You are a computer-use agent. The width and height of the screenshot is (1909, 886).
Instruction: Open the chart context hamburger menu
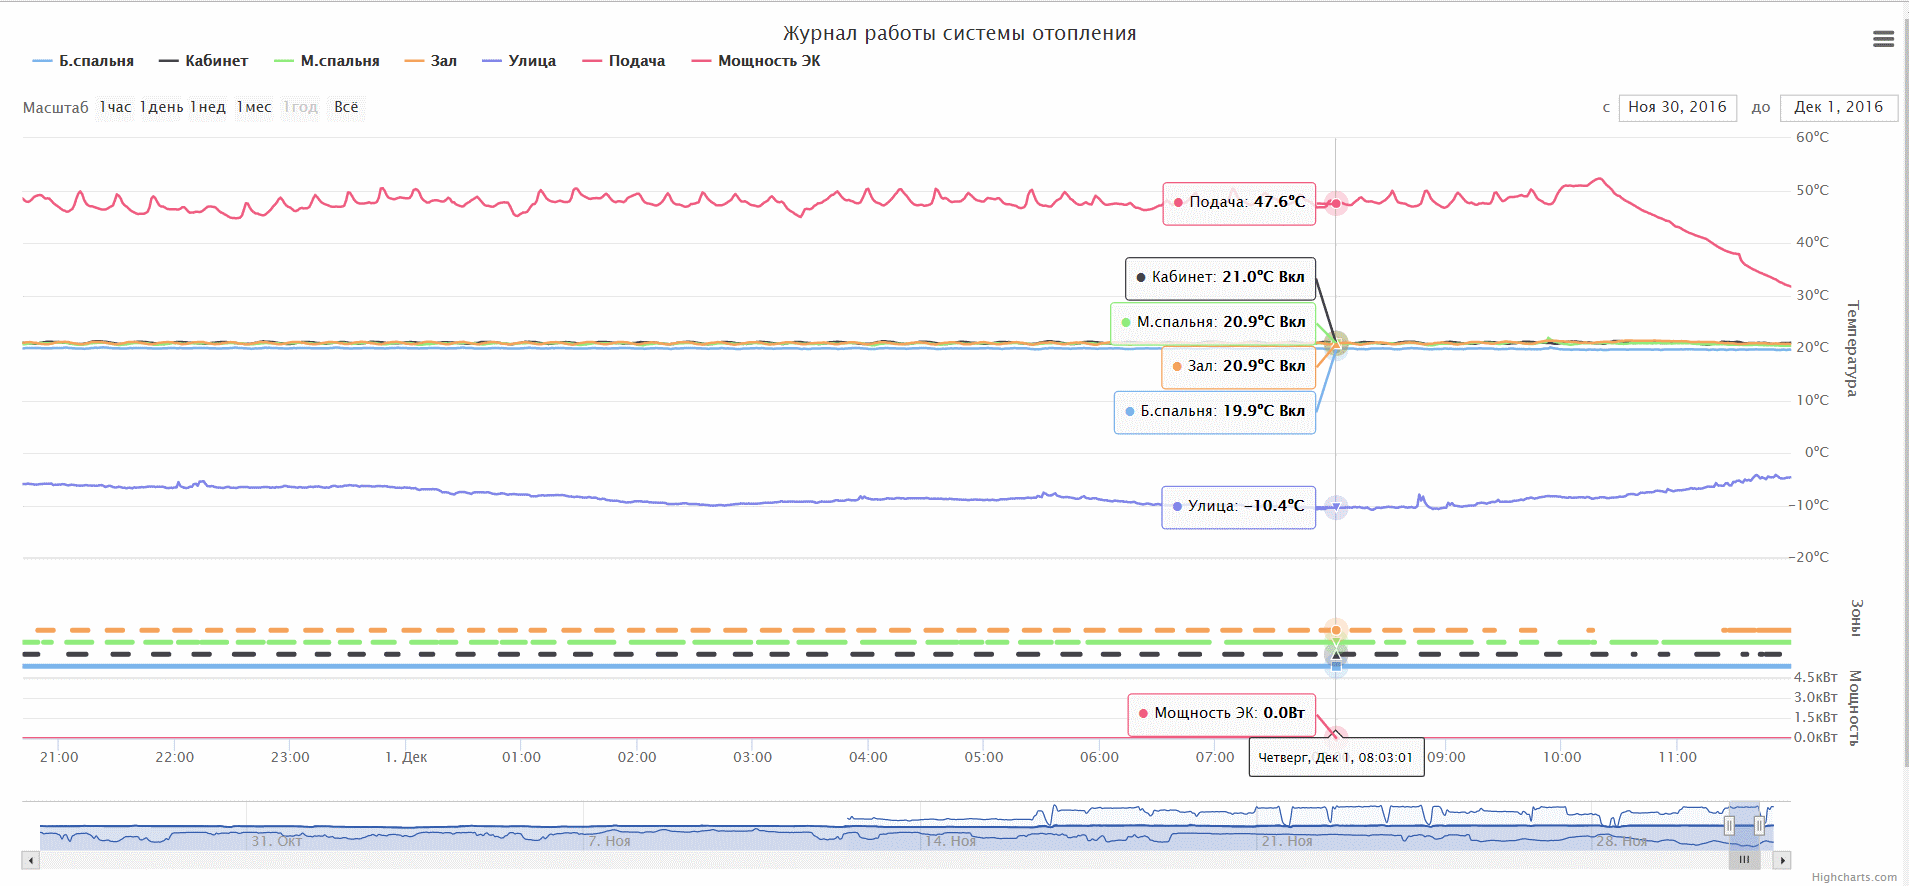[1883, 39]
